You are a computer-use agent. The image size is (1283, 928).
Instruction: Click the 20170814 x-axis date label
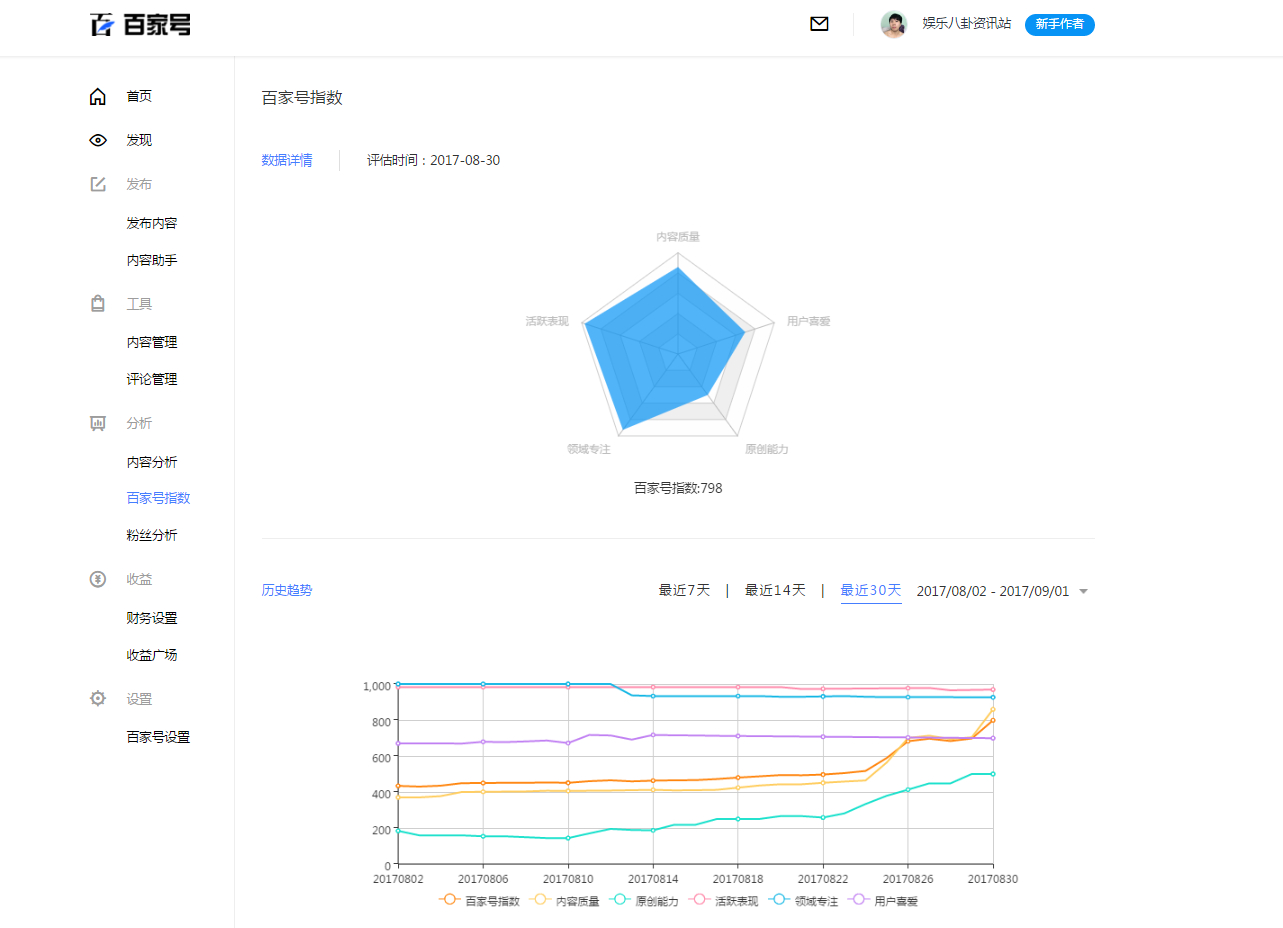[653, 879]
